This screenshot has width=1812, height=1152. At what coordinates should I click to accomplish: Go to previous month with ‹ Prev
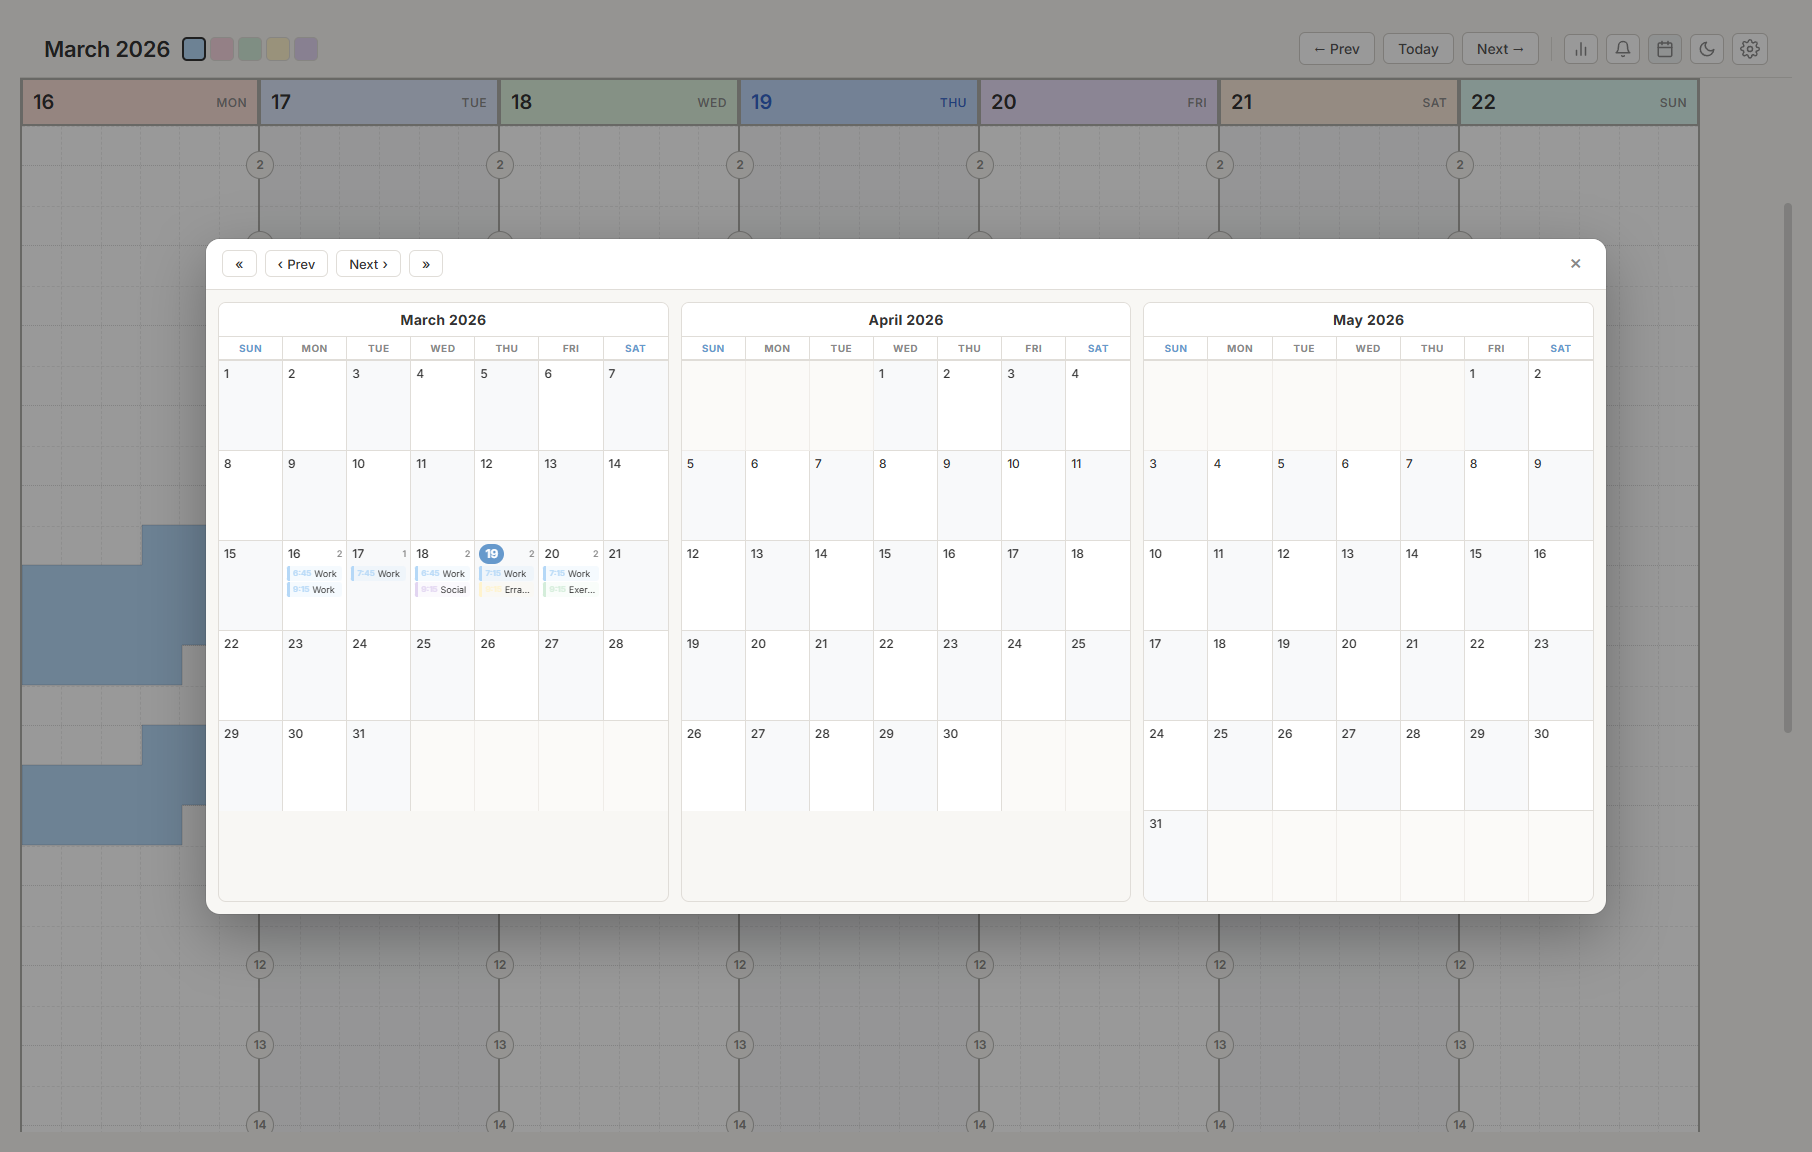(x=296, y=263)
